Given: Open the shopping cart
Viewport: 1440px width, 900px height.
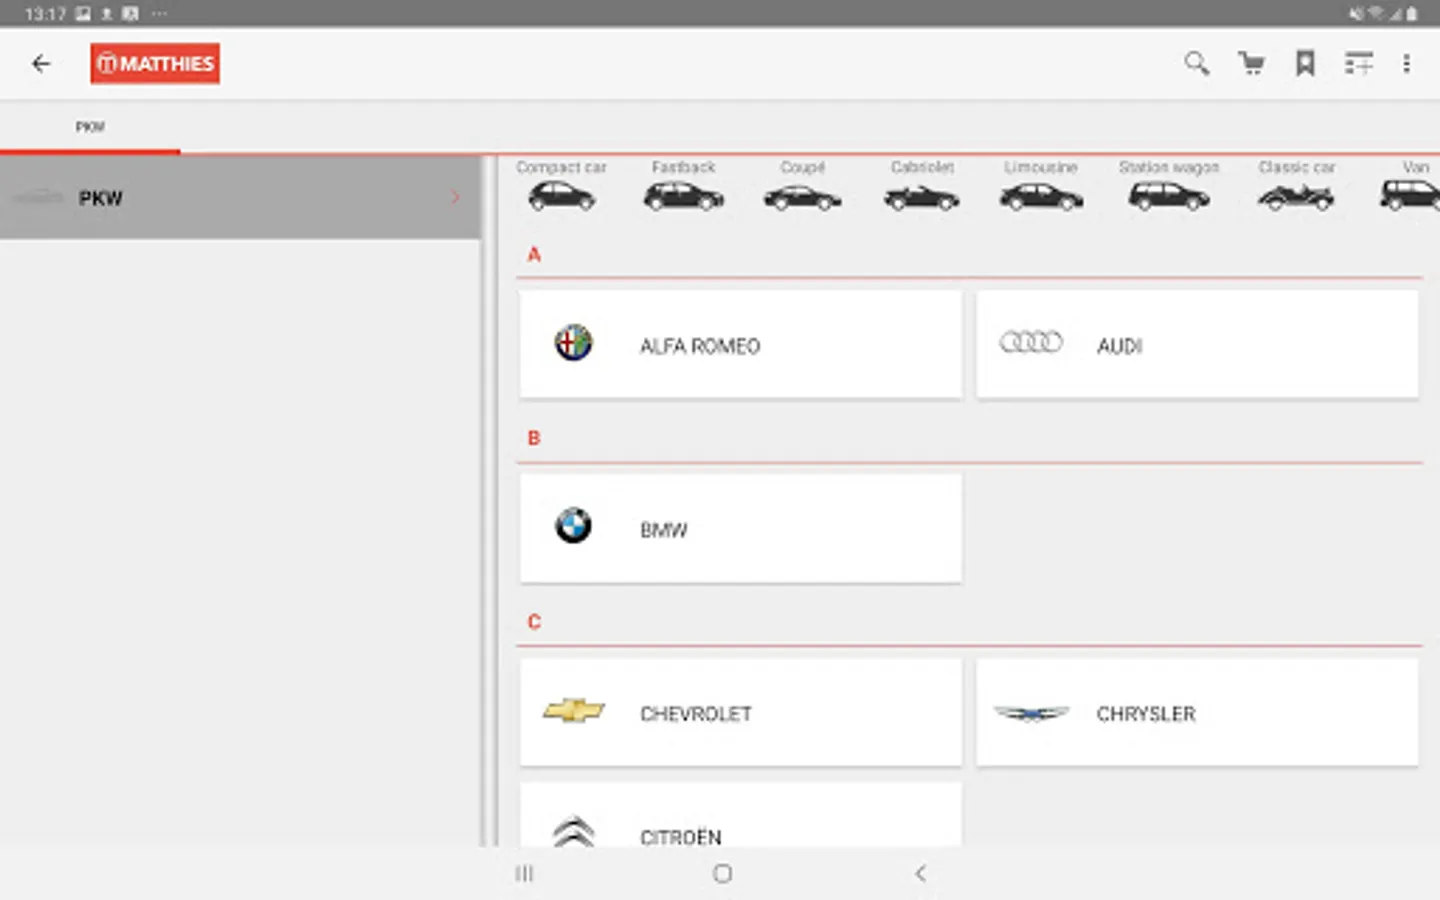Looking at the screenshot, I should (1251, 64).
